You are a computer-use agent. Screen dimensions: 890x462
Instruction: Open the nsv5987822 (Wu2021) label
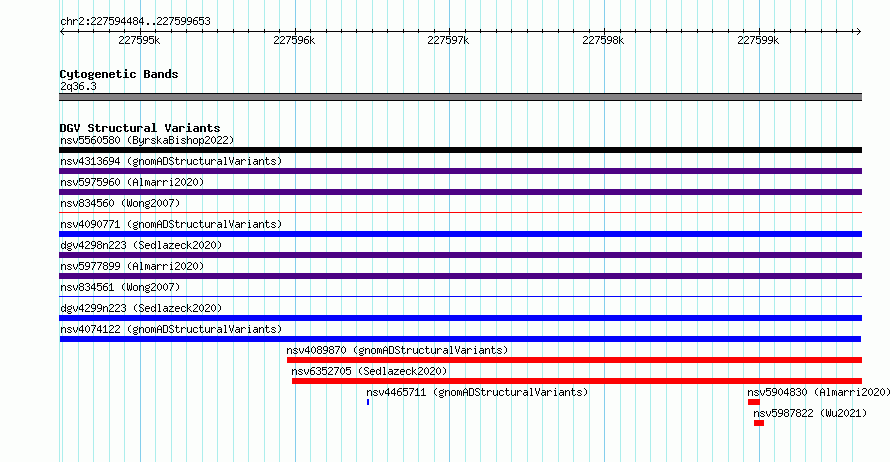click(x=810, y=413)
